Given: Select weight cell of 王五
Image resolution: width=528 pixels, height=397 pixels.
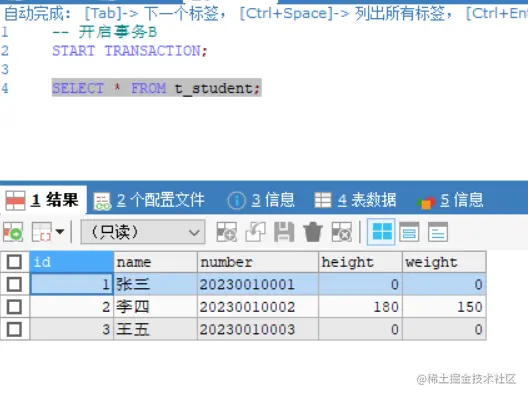Looking at the screenshot, I should (x=444, y=329).
